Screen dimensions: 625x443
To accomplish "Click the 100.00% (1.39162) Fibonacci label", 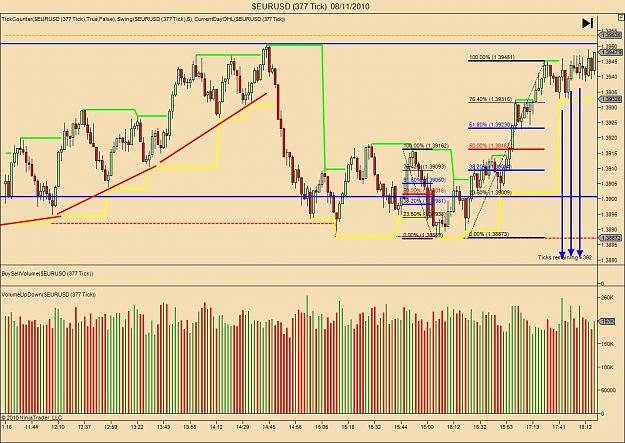I will coord(425,146).
